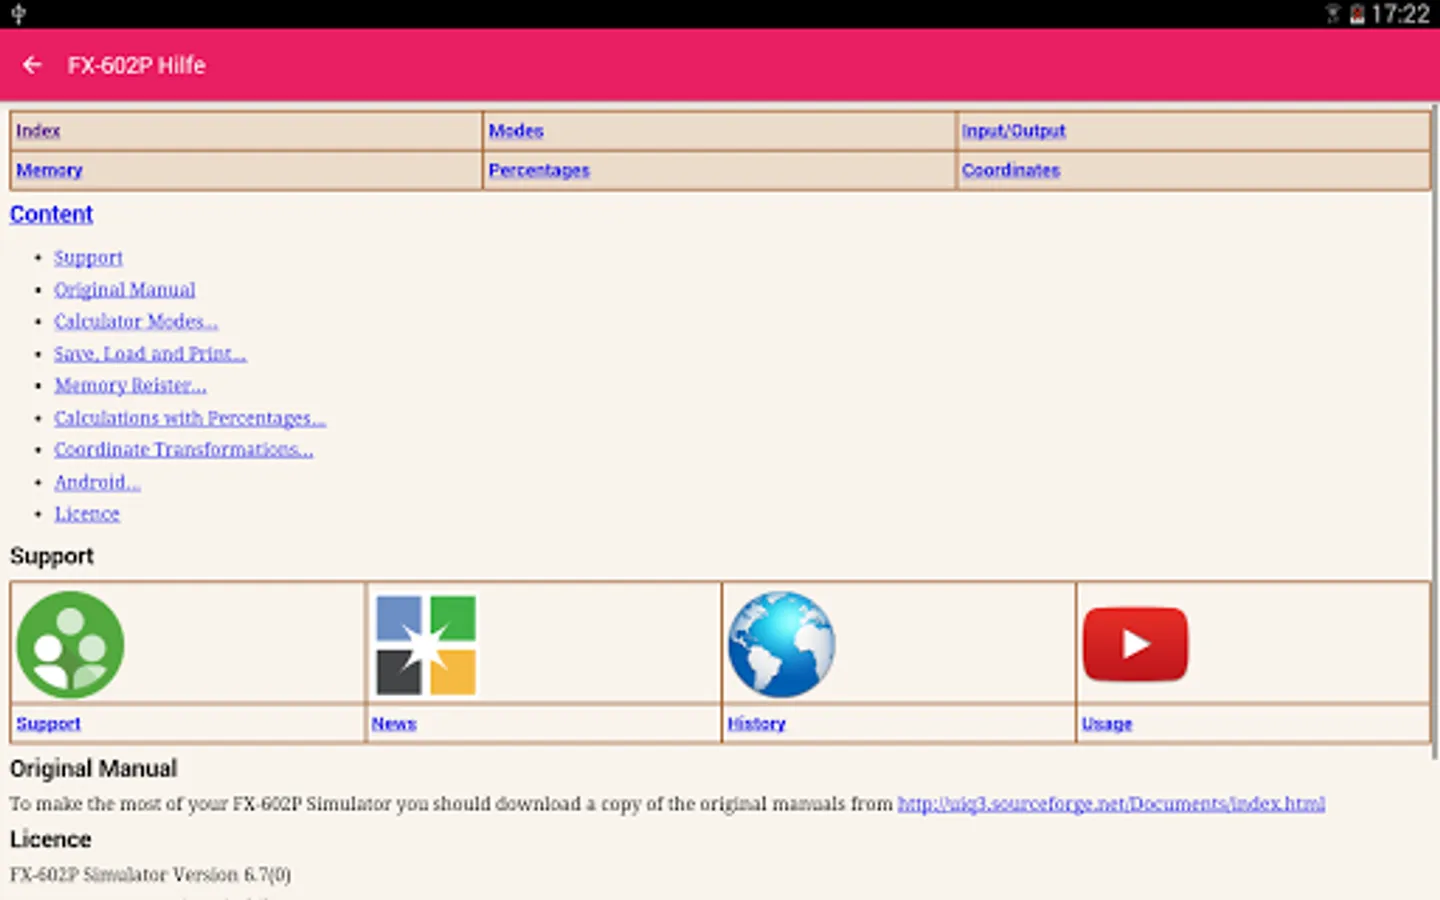Open the Coordinates navigation link
This screenshot has height=900, width=1440.
pos(1011,170)
